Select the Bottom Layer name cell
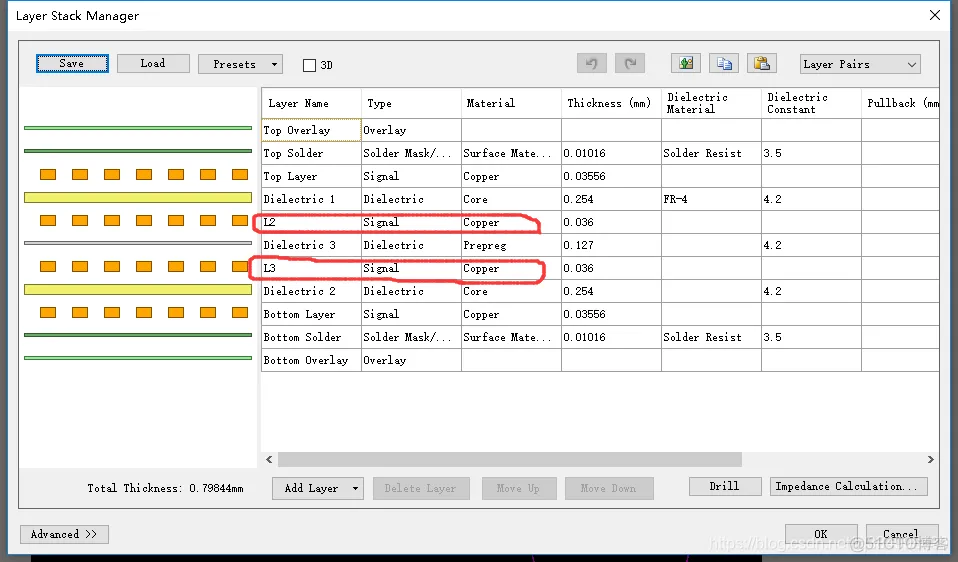The height and width of the screenshot is (562, 958). (x=312, y=315)
